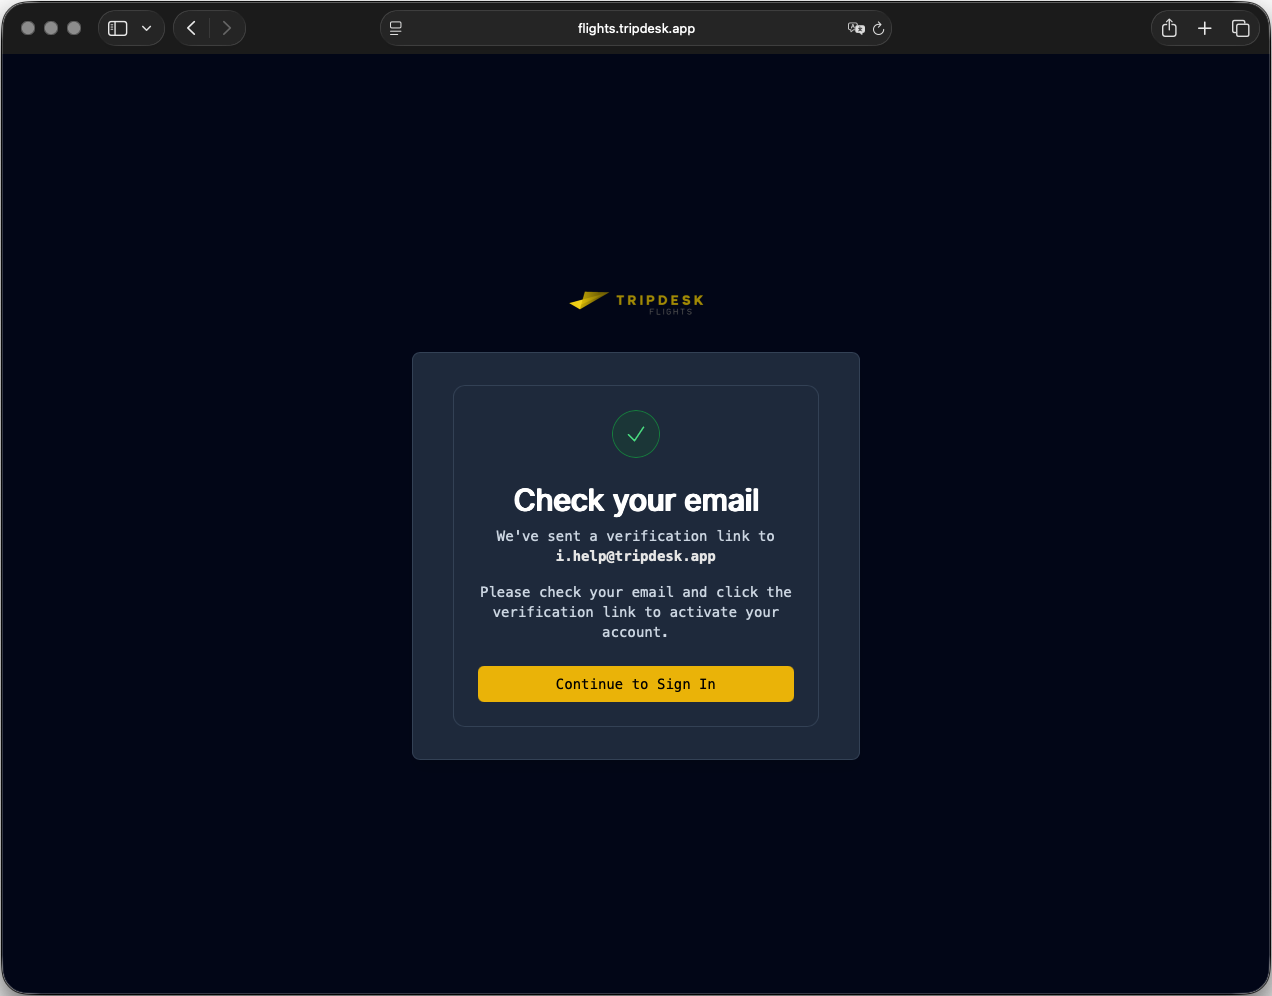The image size is (1272, 996).
Task: Open the sidebar tab group dropdown arrow
Action: tap(147, 28)
